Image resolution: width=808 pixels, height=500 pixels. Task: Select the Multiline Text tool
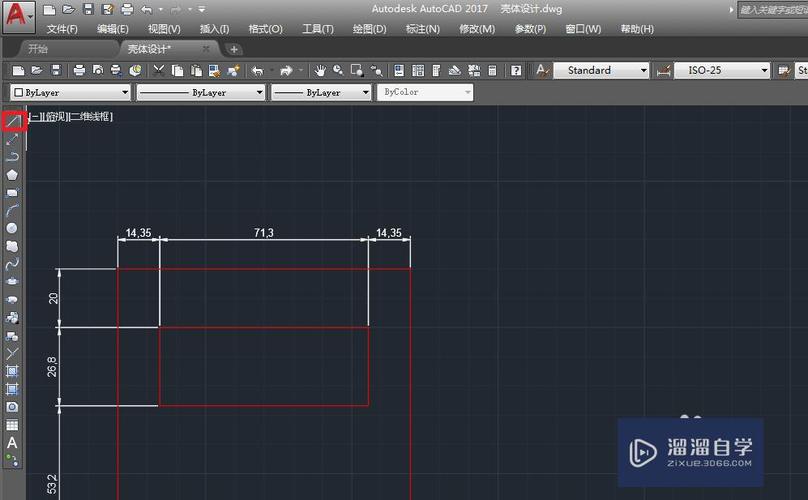[x=12, y=443]
